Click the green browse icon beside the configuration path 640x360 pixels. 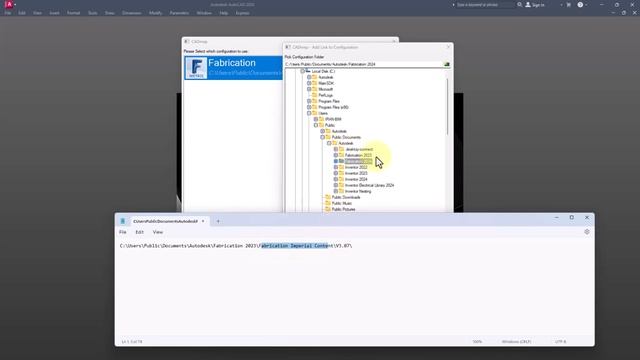(447, 64)
